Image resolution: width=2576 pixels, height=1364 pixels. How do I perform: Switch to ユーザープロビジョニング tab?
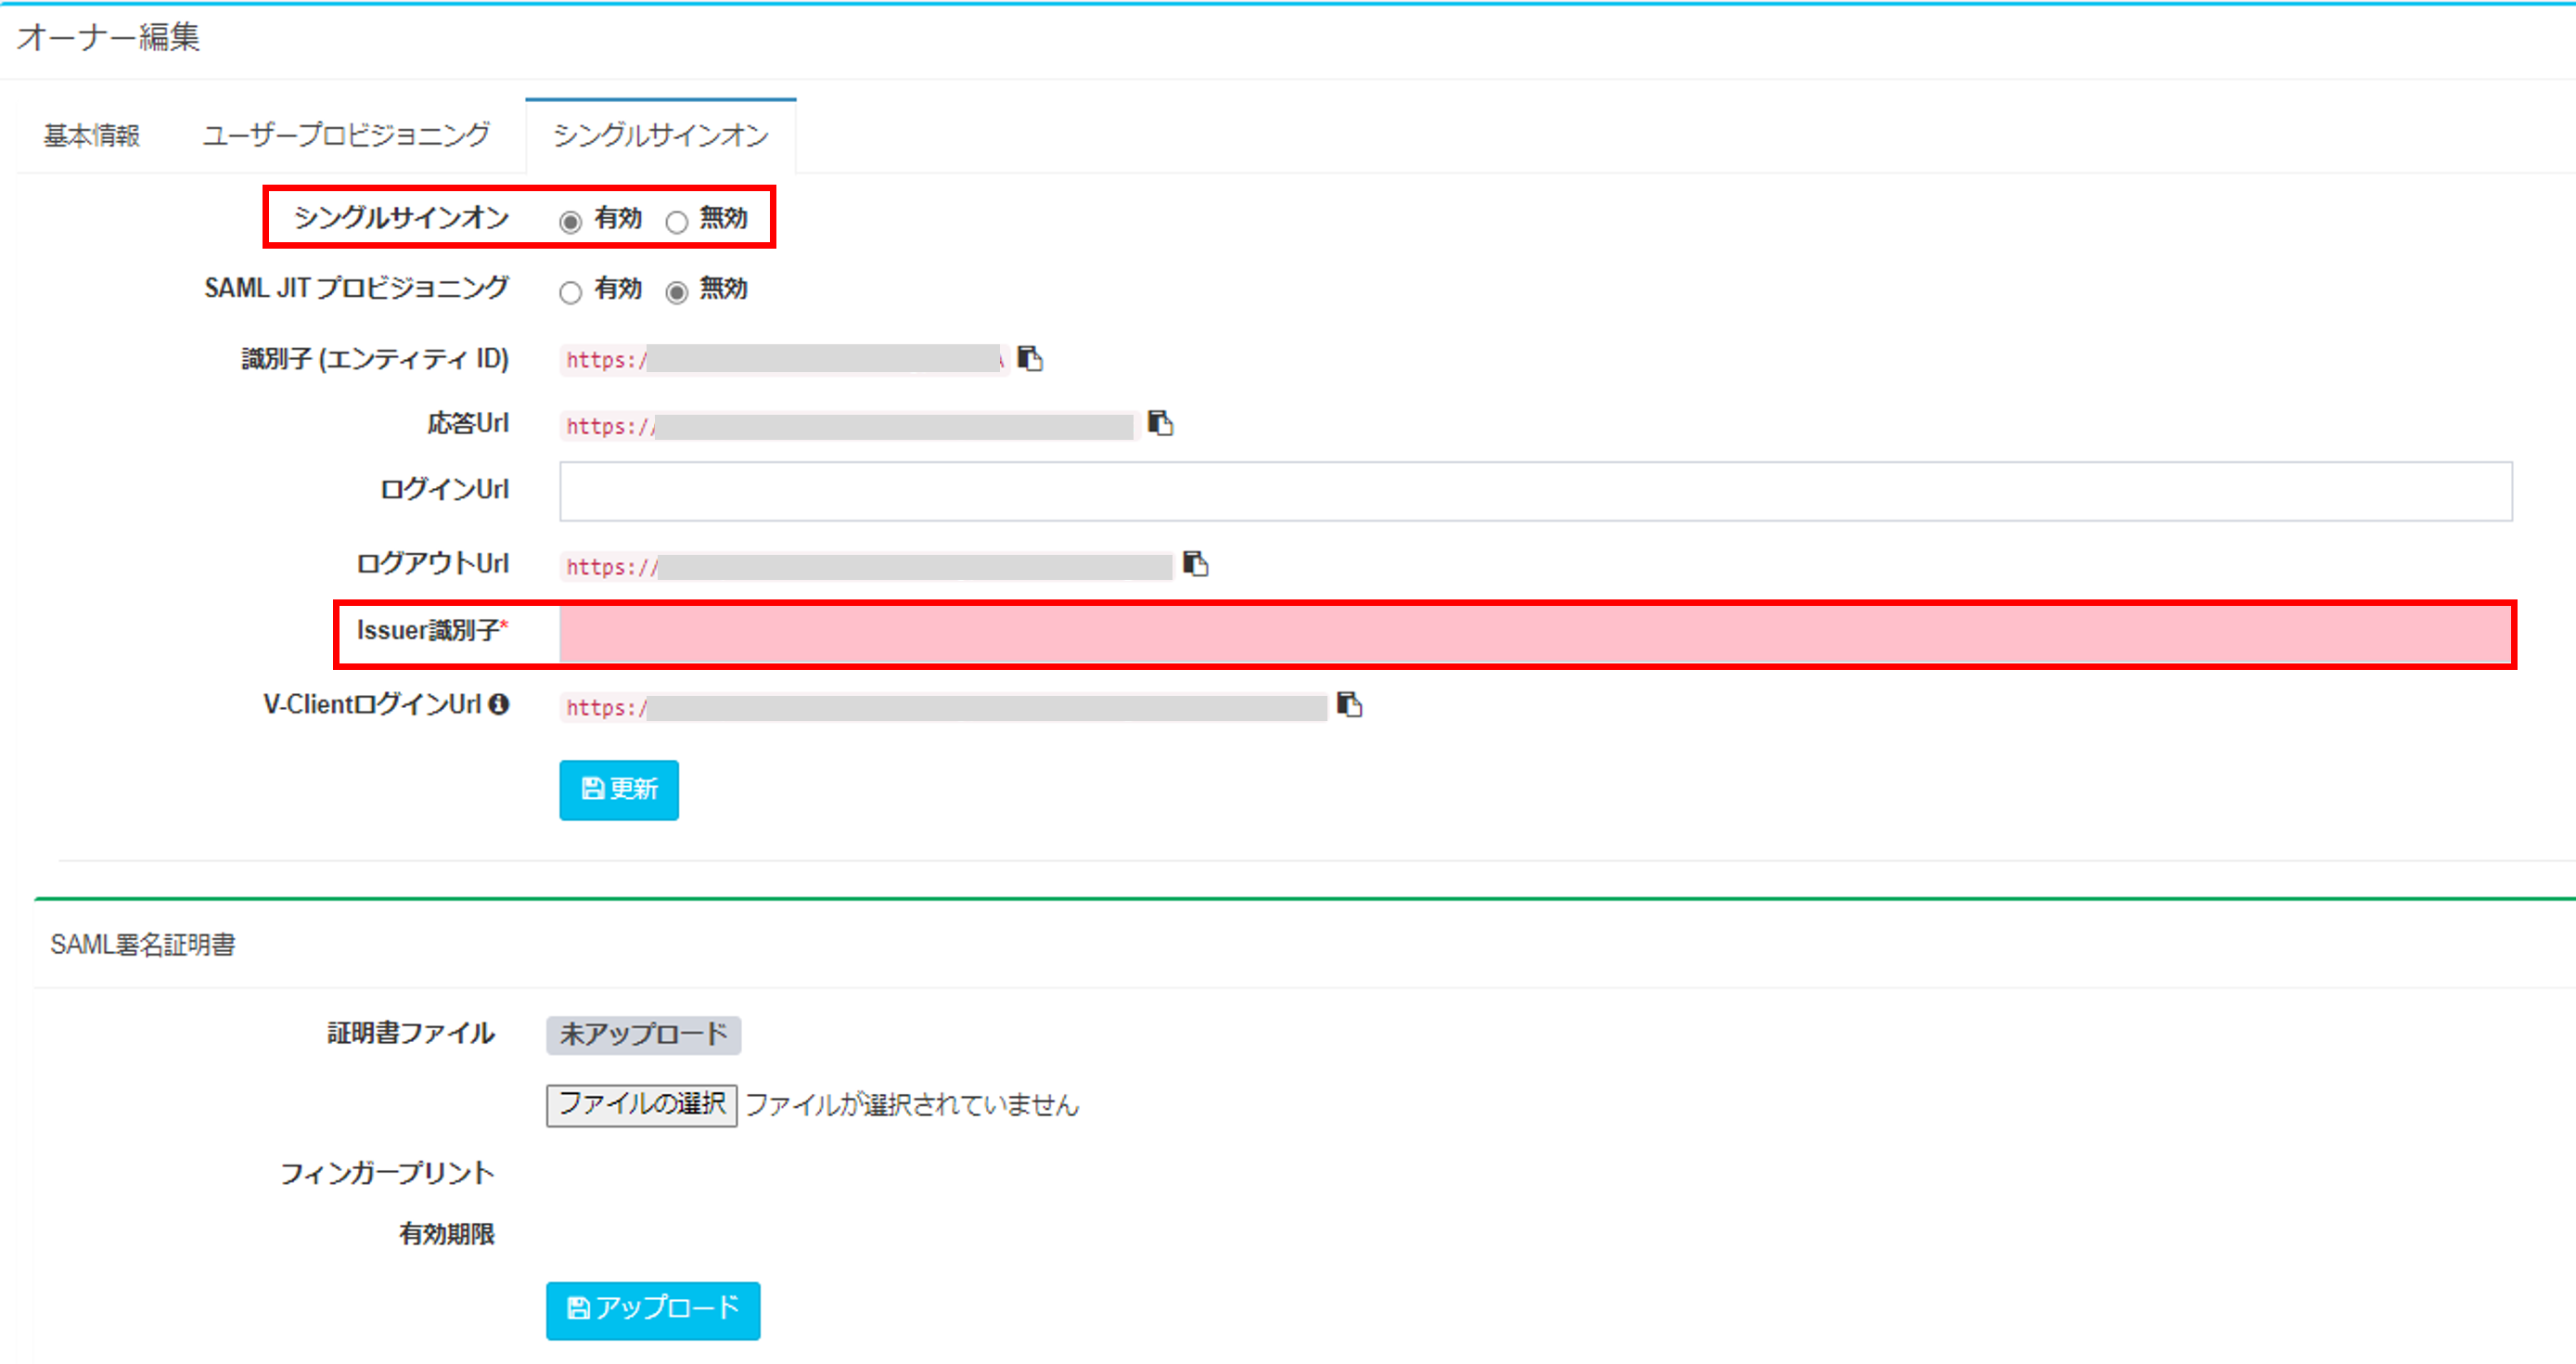(x=346, y=135)
